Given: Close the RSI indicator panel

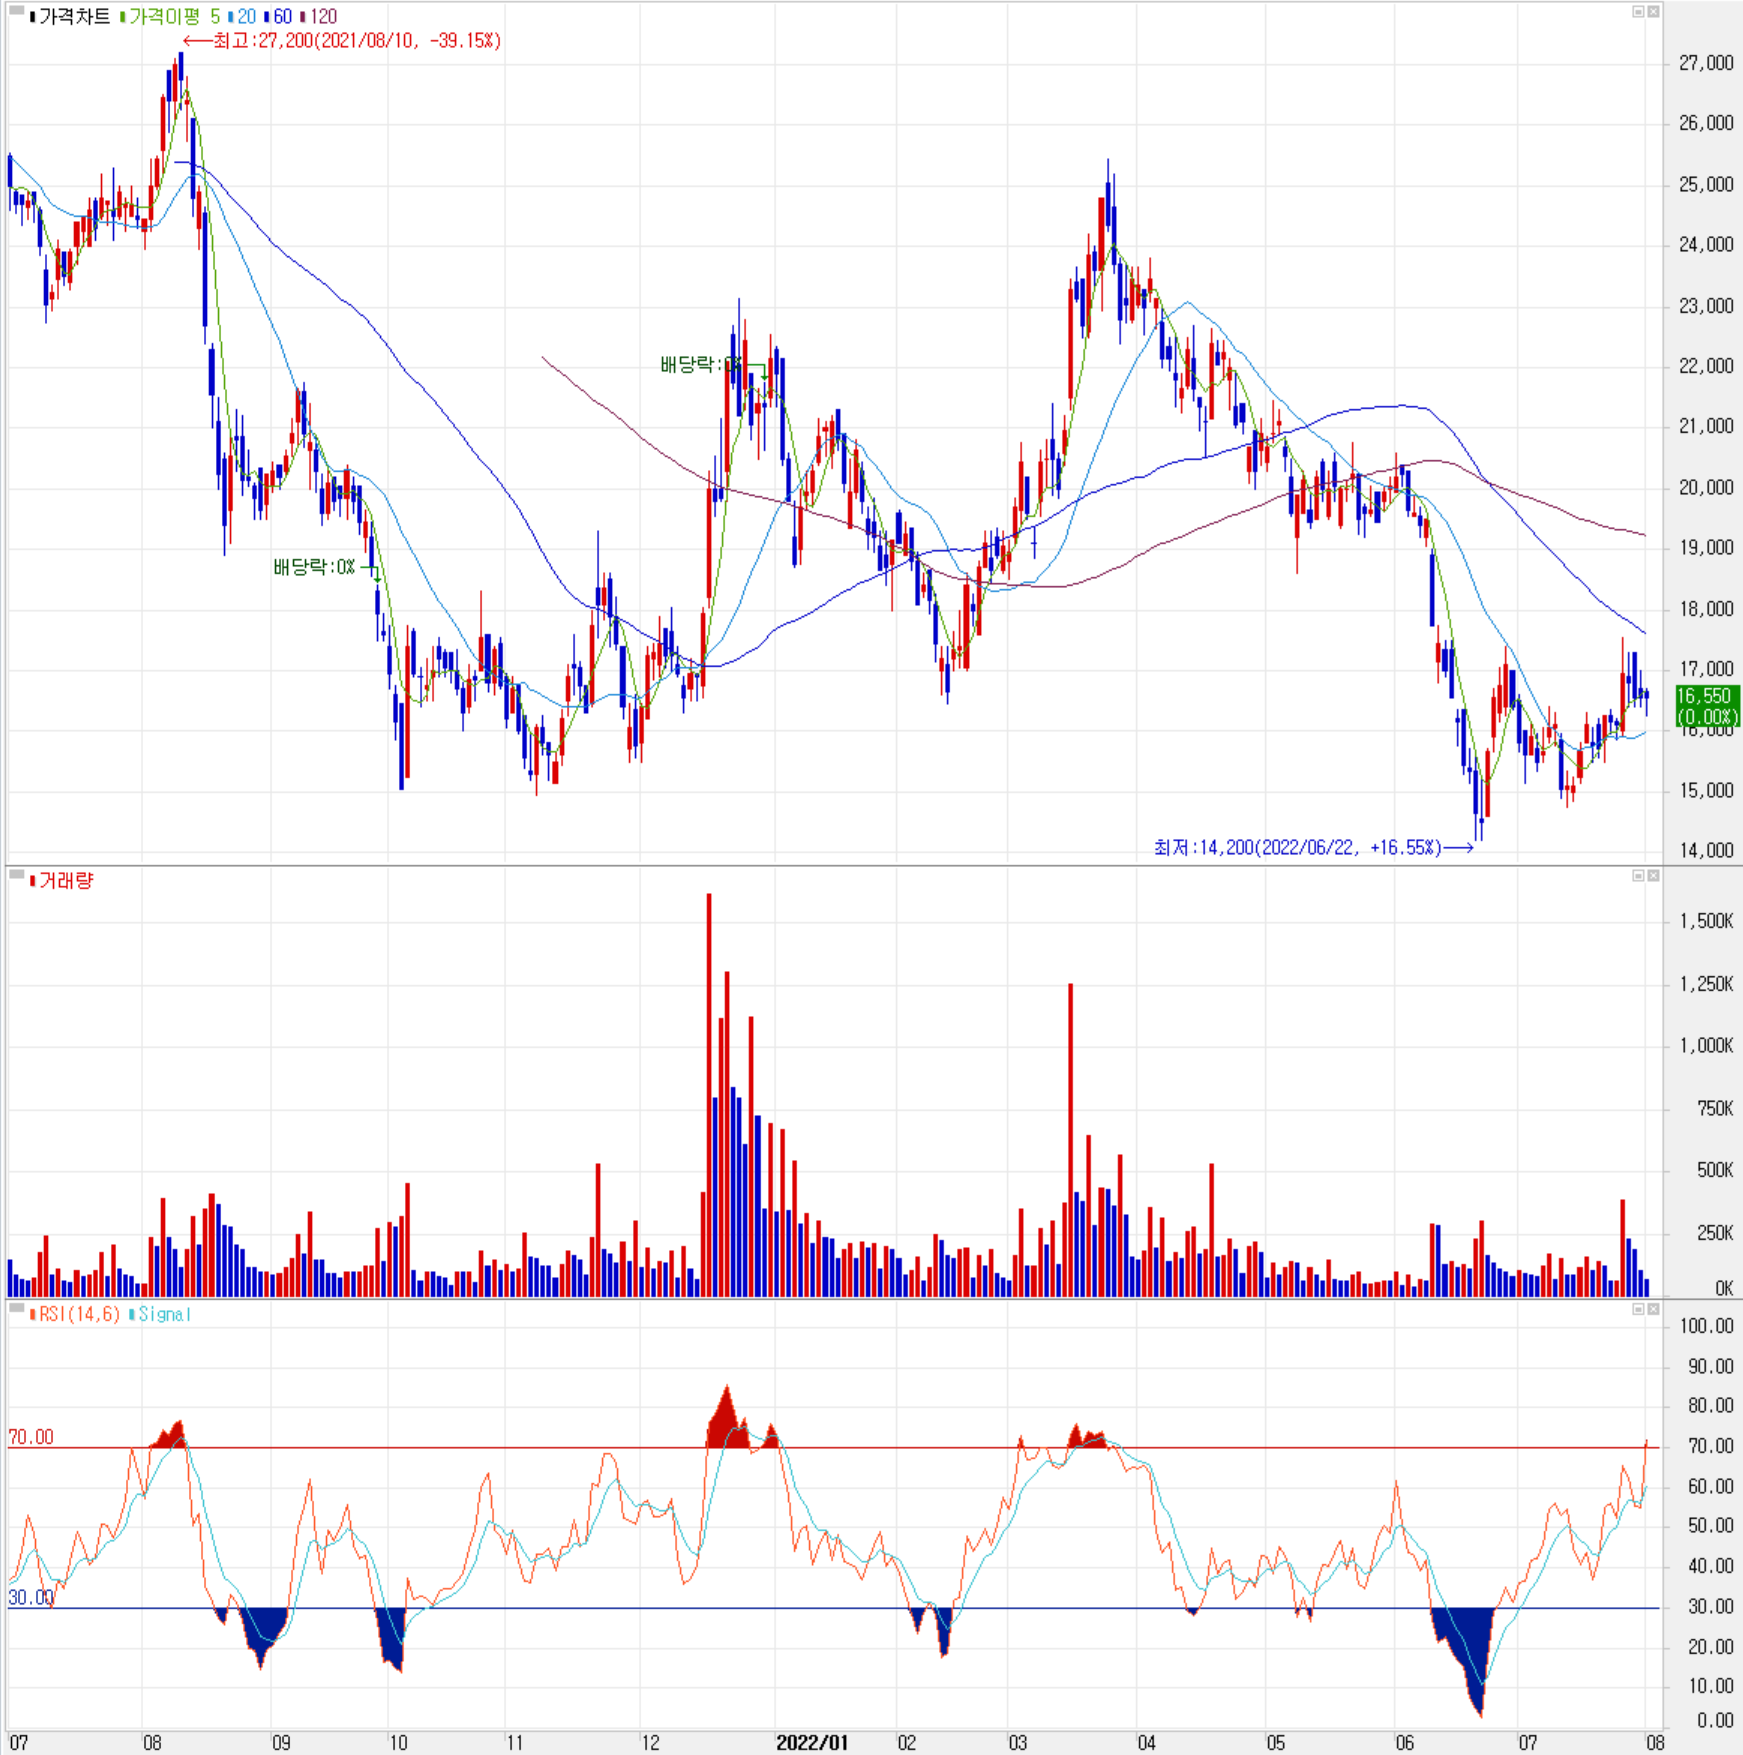Looking at the screenshot, I should point(1653,1309).
